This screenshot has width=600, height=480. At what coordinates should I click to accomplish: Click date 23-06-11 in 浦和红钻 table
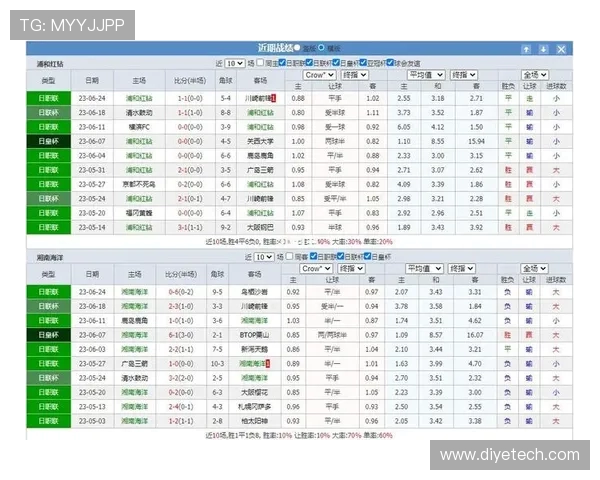tap(92, 127)
